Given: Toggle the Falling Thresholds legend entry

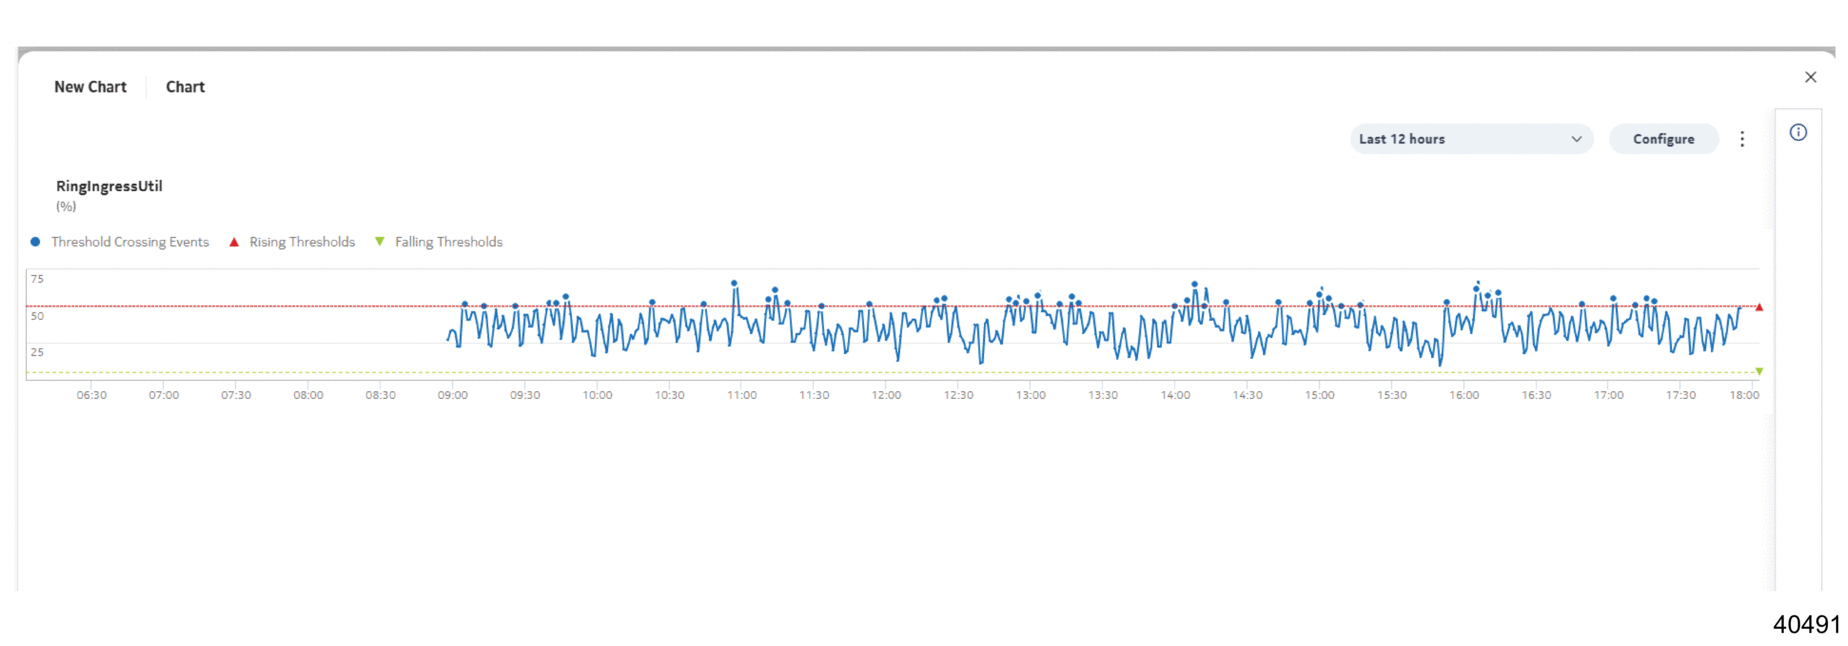Looking at the screenshot, I should 438,242.
